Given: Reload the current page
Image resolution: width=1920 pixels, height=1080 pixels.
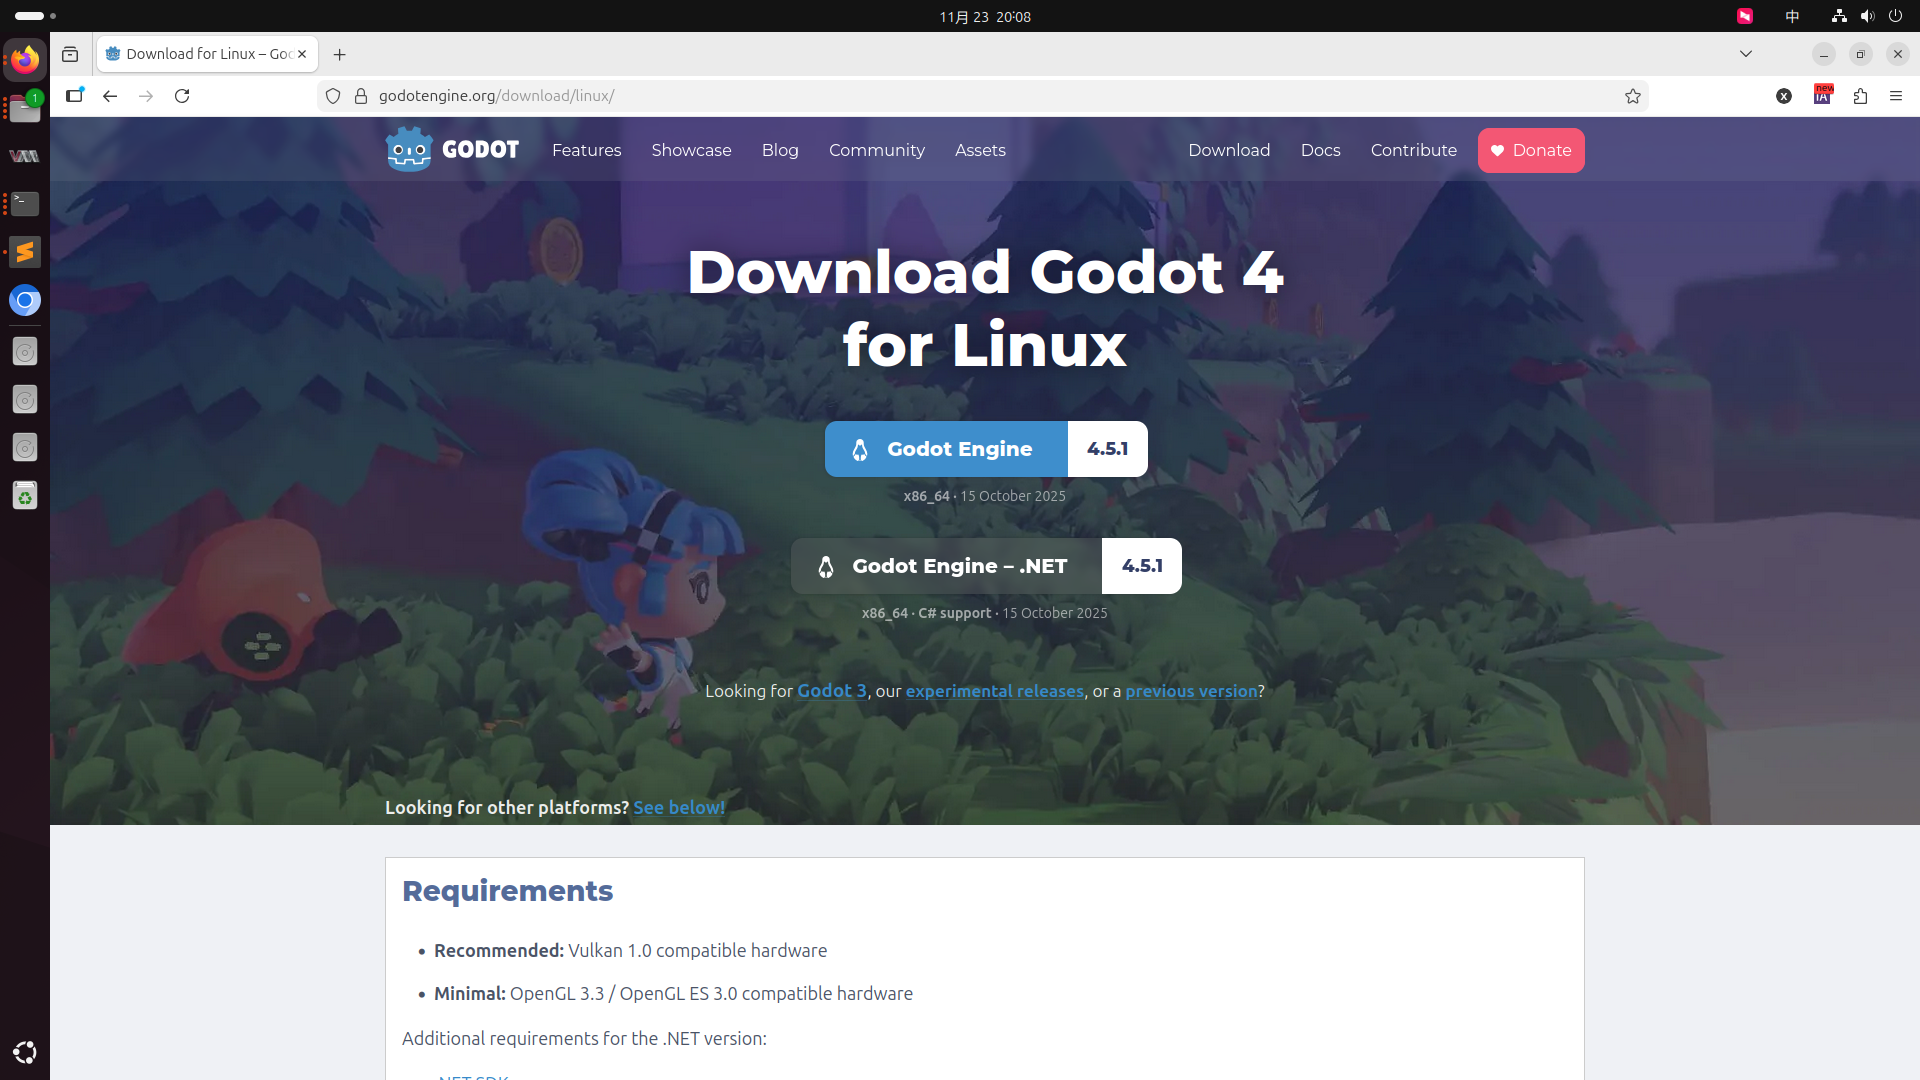Looking at the screenshot, I should 182,96.
